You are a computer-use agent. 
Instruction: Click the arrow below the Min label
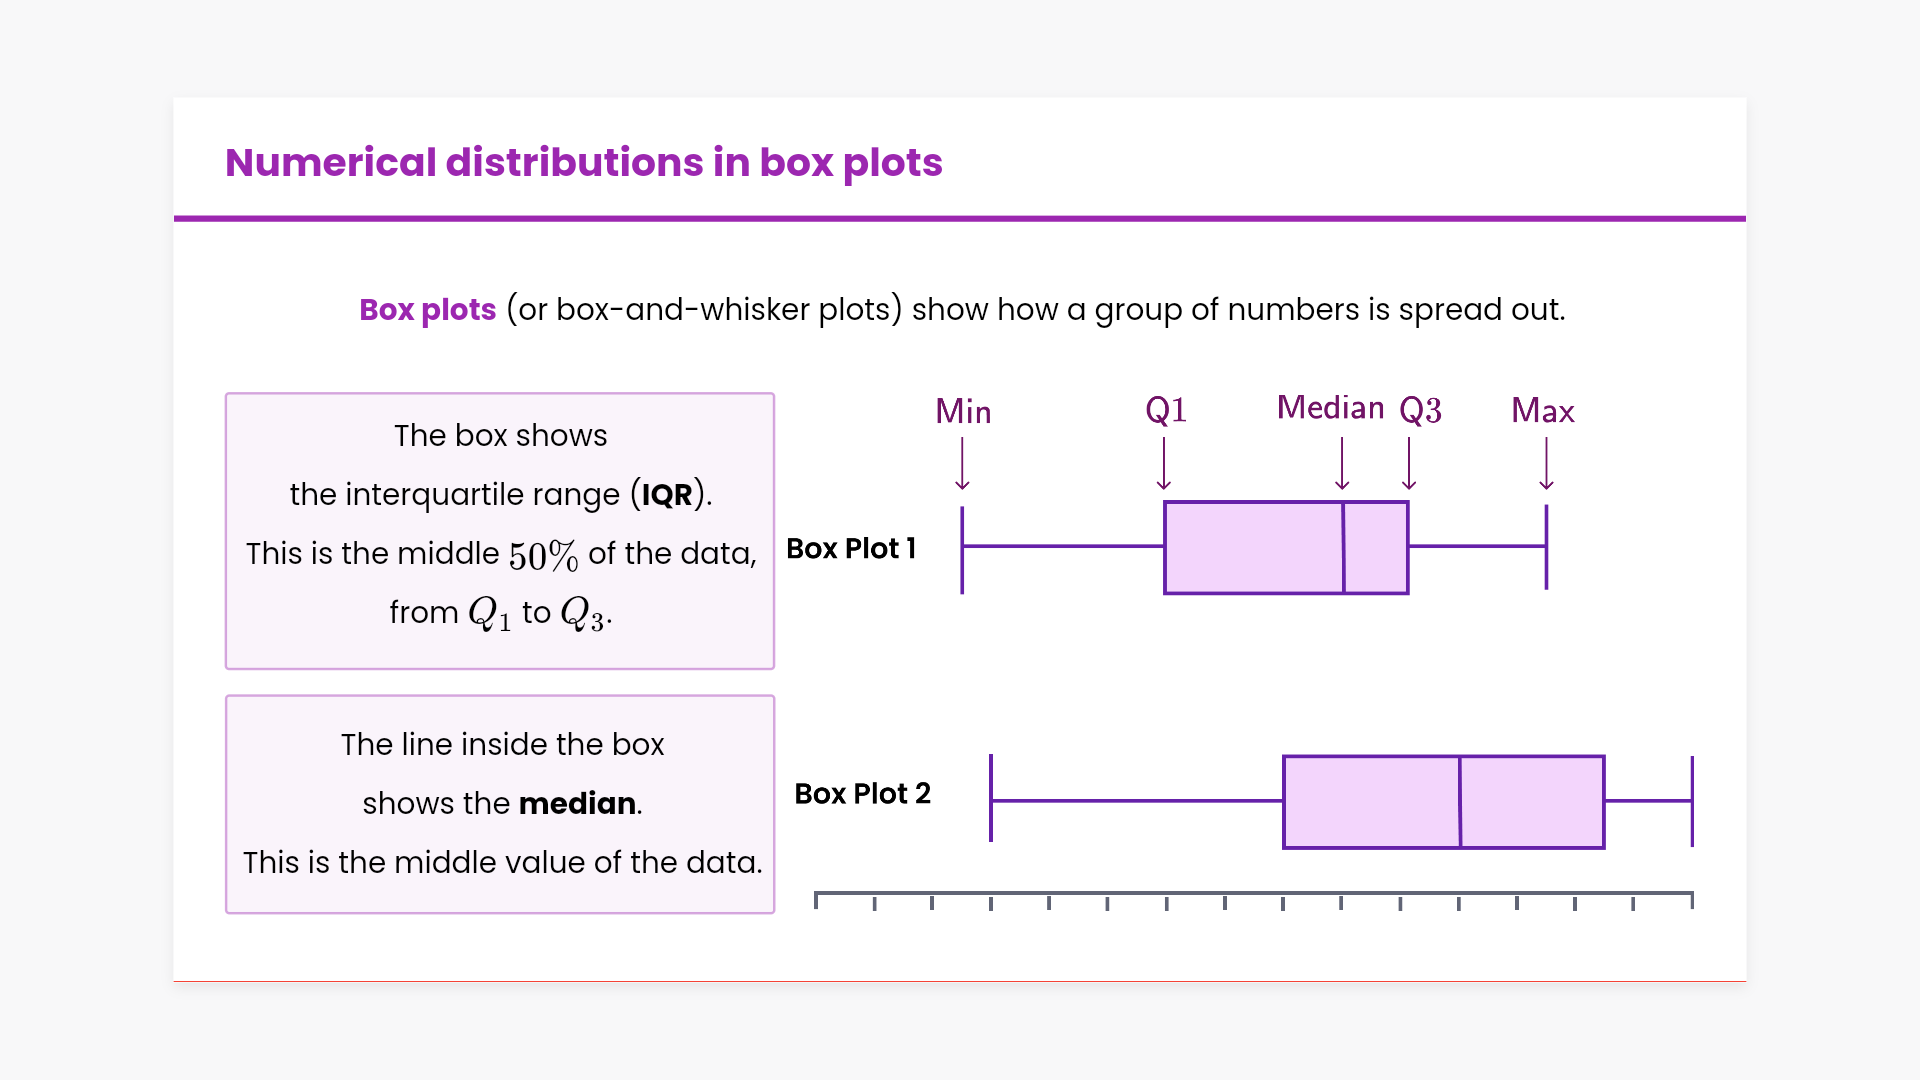pos(962,464)
